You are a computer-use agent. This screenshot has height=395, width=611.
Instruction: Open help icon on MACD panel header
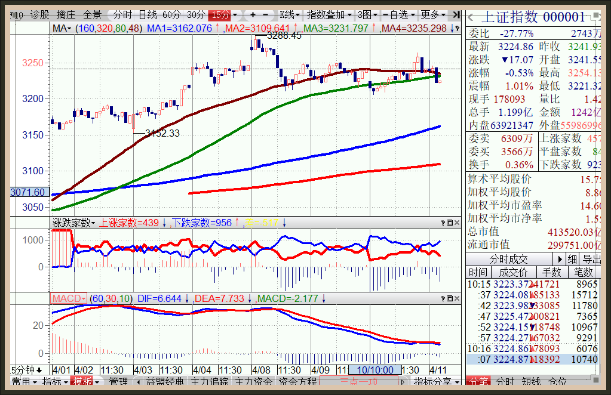click(x=443, y=298)
